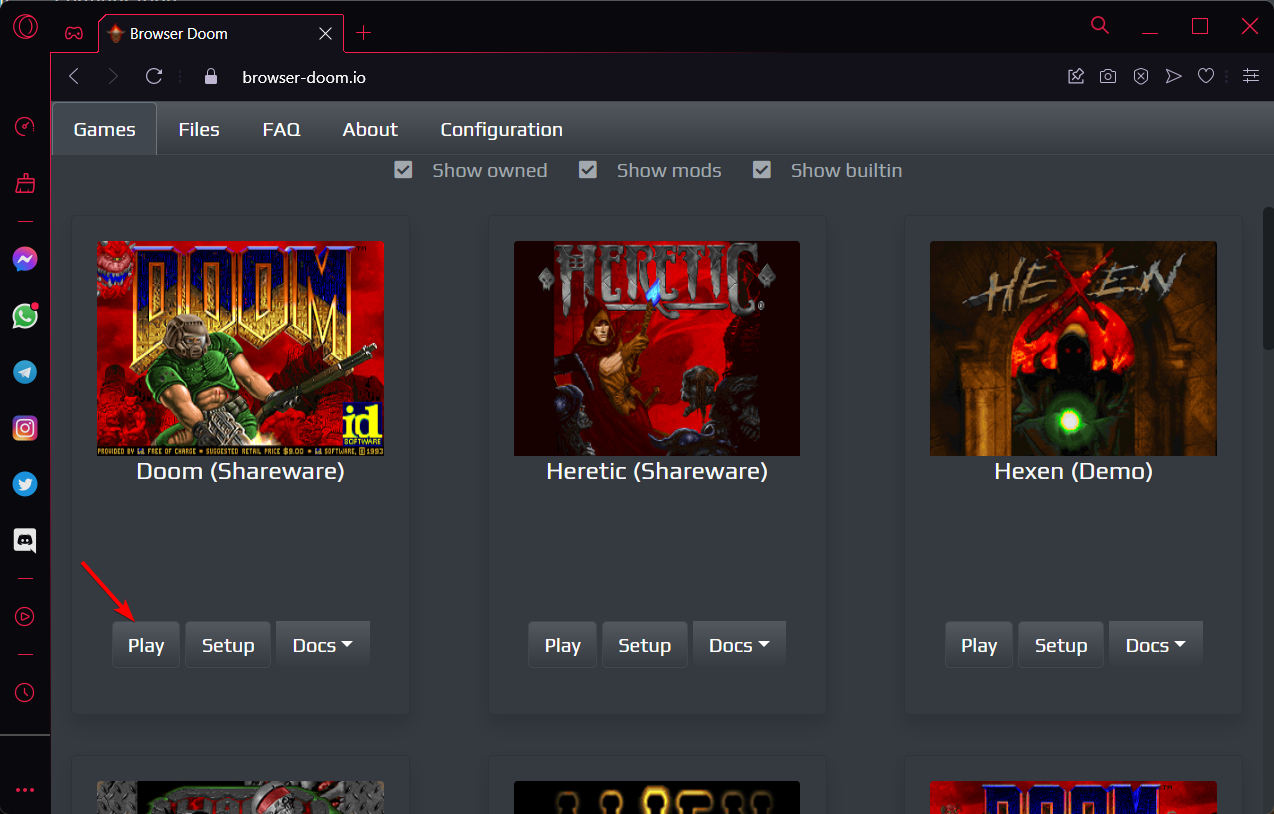
Task: Switch to the Configuration tab
Action: [501, 129]
